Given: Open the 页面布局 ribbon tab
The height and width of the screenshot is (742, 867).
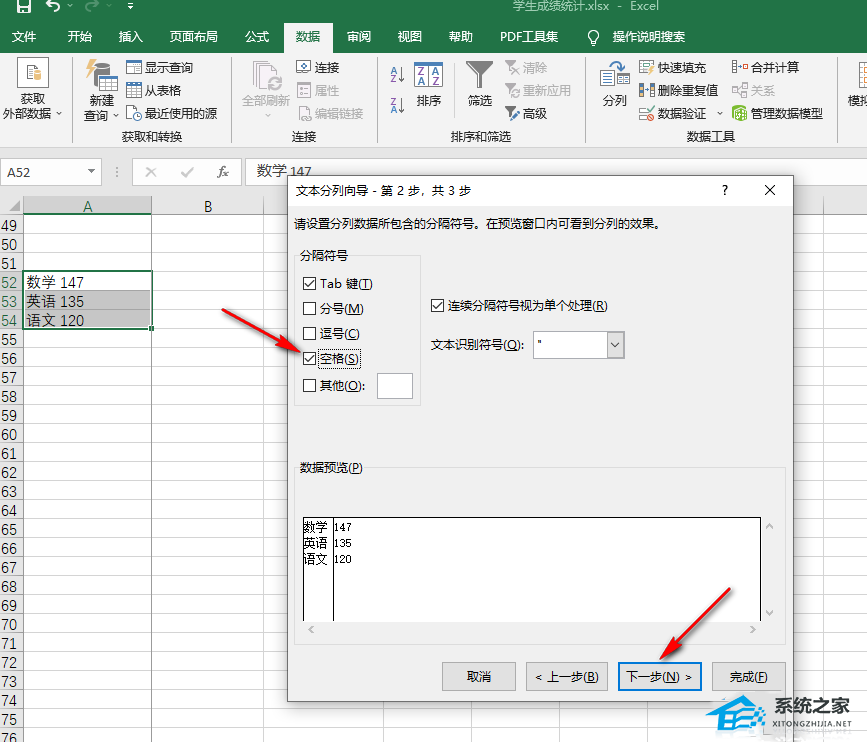Looking at the screenshot, I should [193, 37].
